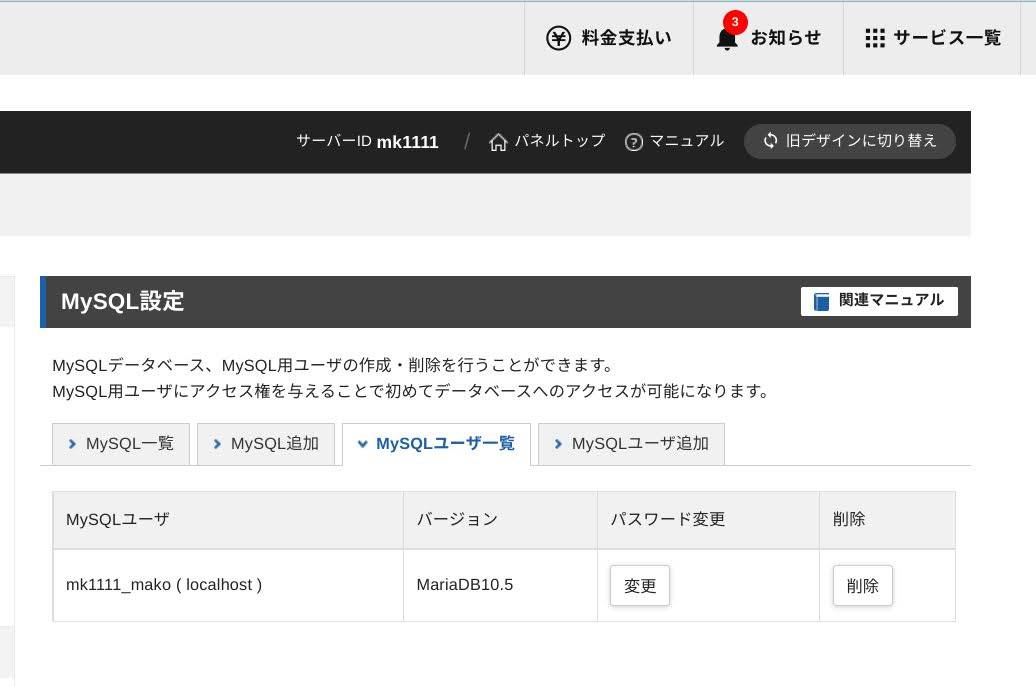Click mk1111_mako ( localhost ) user cell

coord(228,585)
